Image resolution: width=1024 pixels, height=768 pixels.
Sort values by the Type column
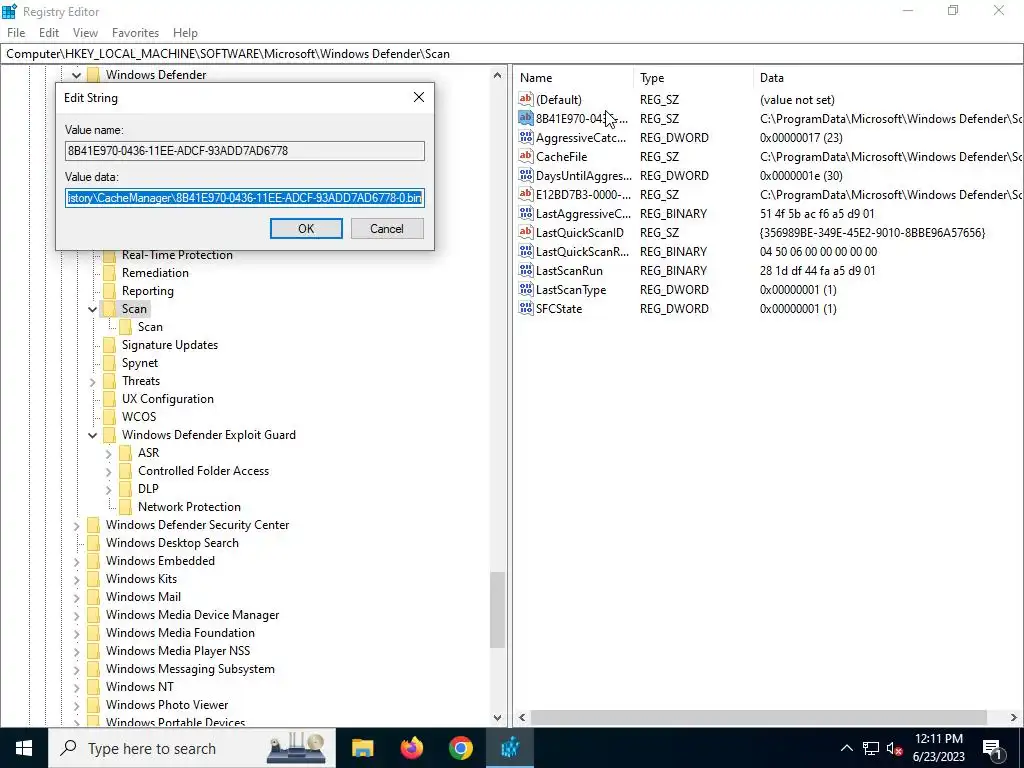[692, 78]
